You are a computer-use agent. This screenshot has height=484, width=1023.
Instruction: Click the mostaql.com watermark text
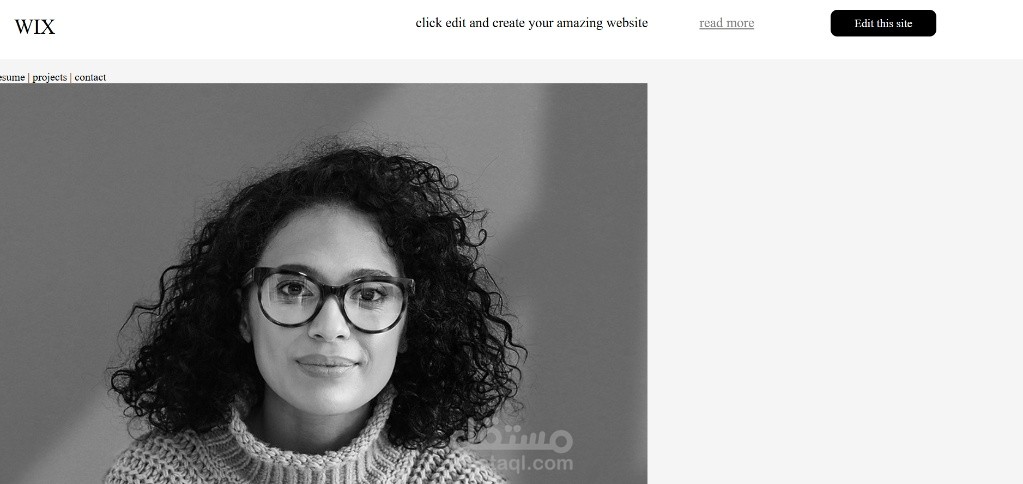526,464
